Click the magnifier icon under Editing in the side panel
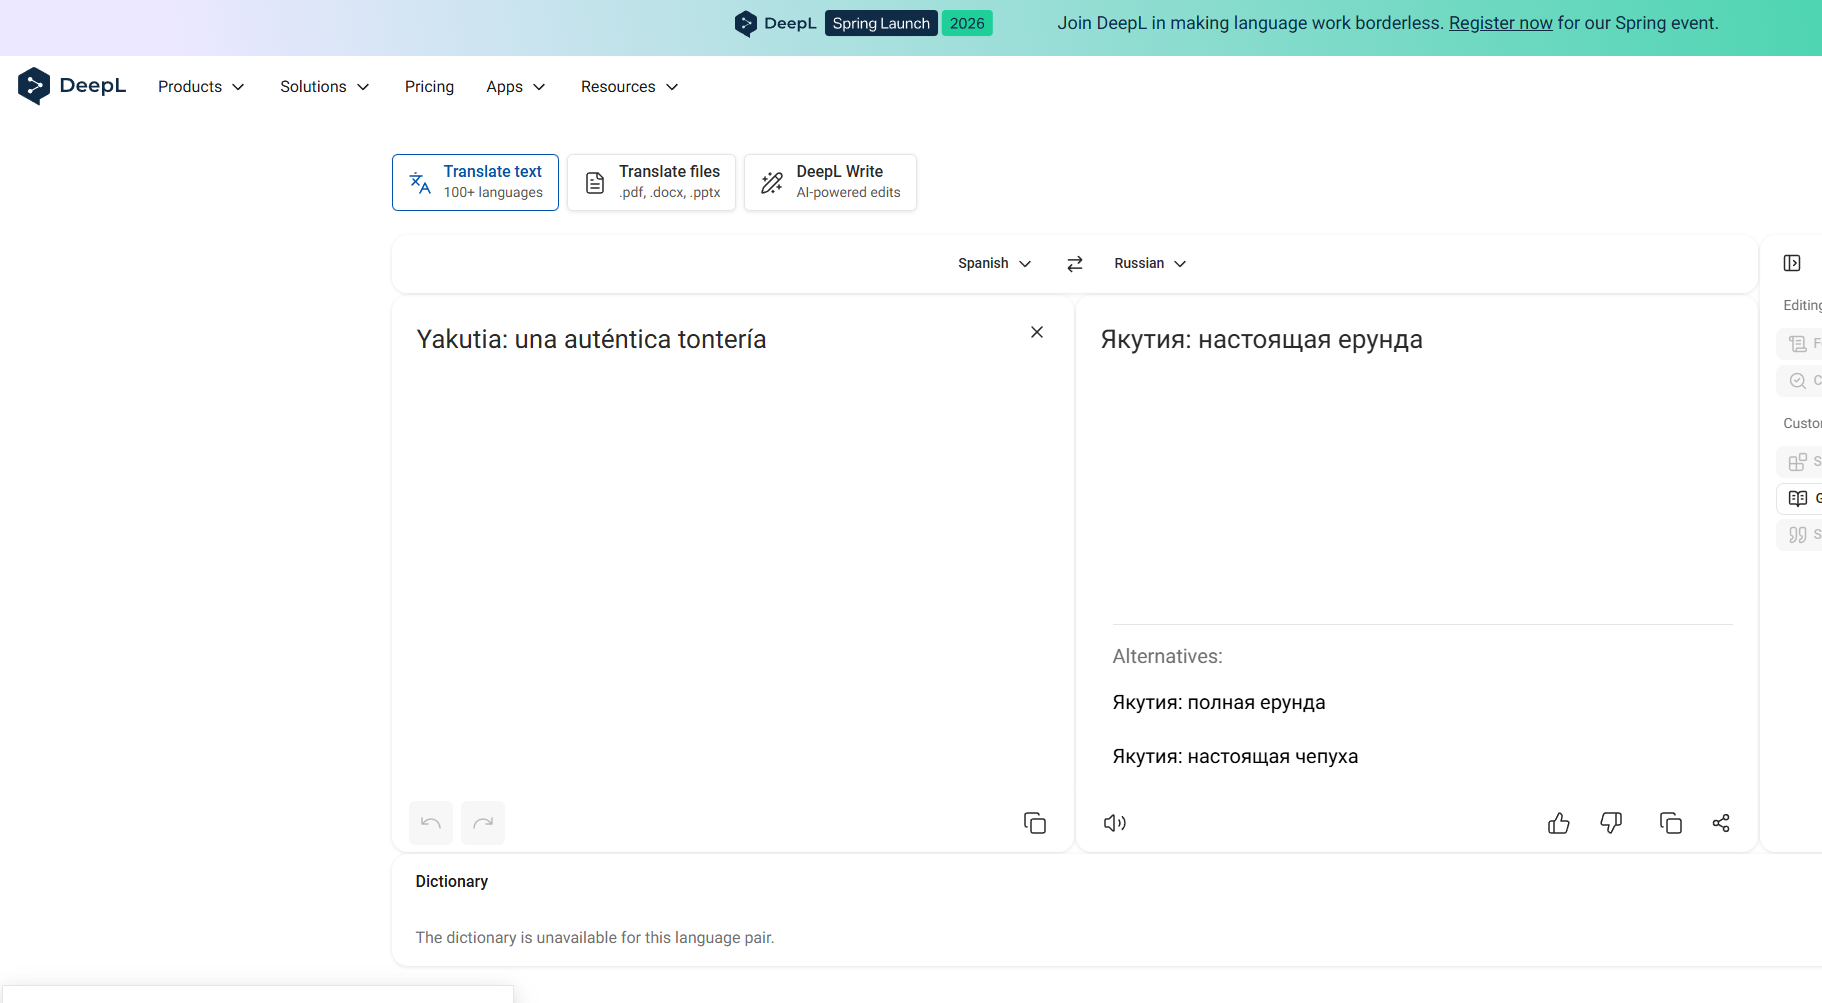The image size is (1822, 1003). tap(1798, 381)
